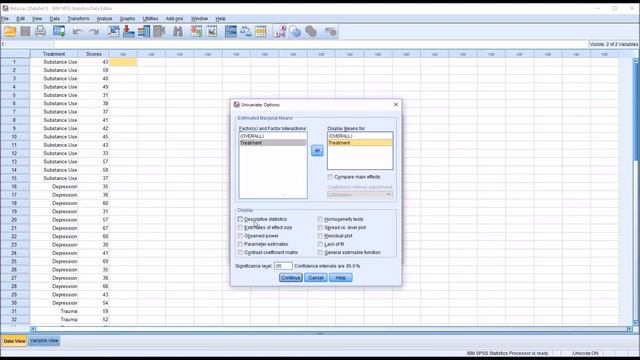Click the Treatment column header

[x=54, y=54]
